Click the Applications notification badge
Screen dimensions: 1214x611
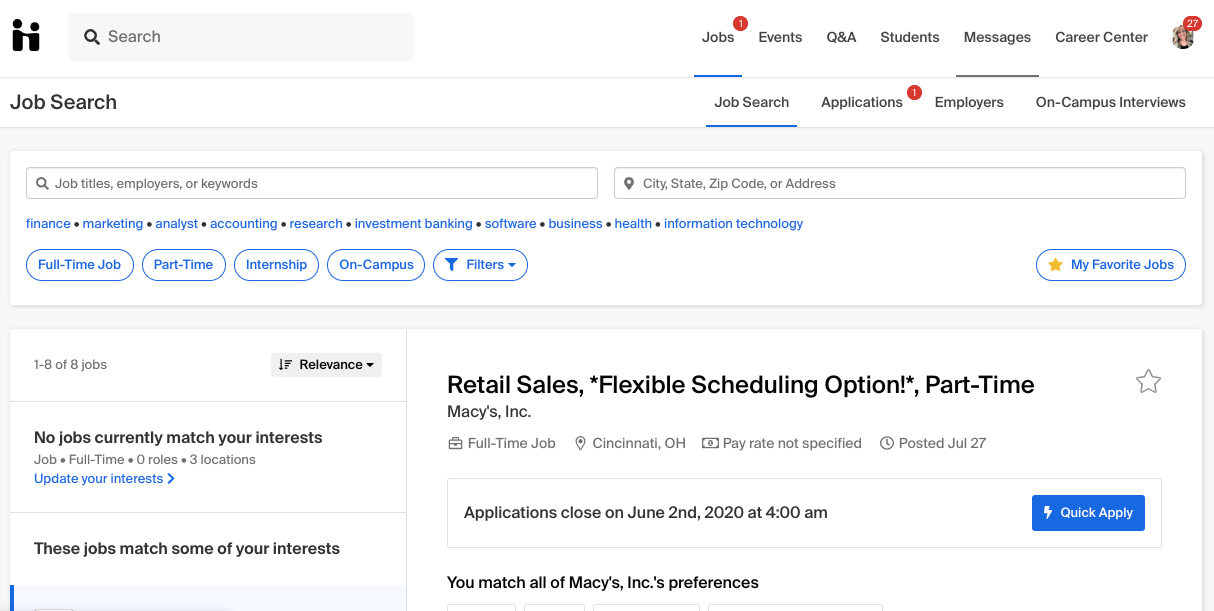pyautogui.click(x=914, y=93)
